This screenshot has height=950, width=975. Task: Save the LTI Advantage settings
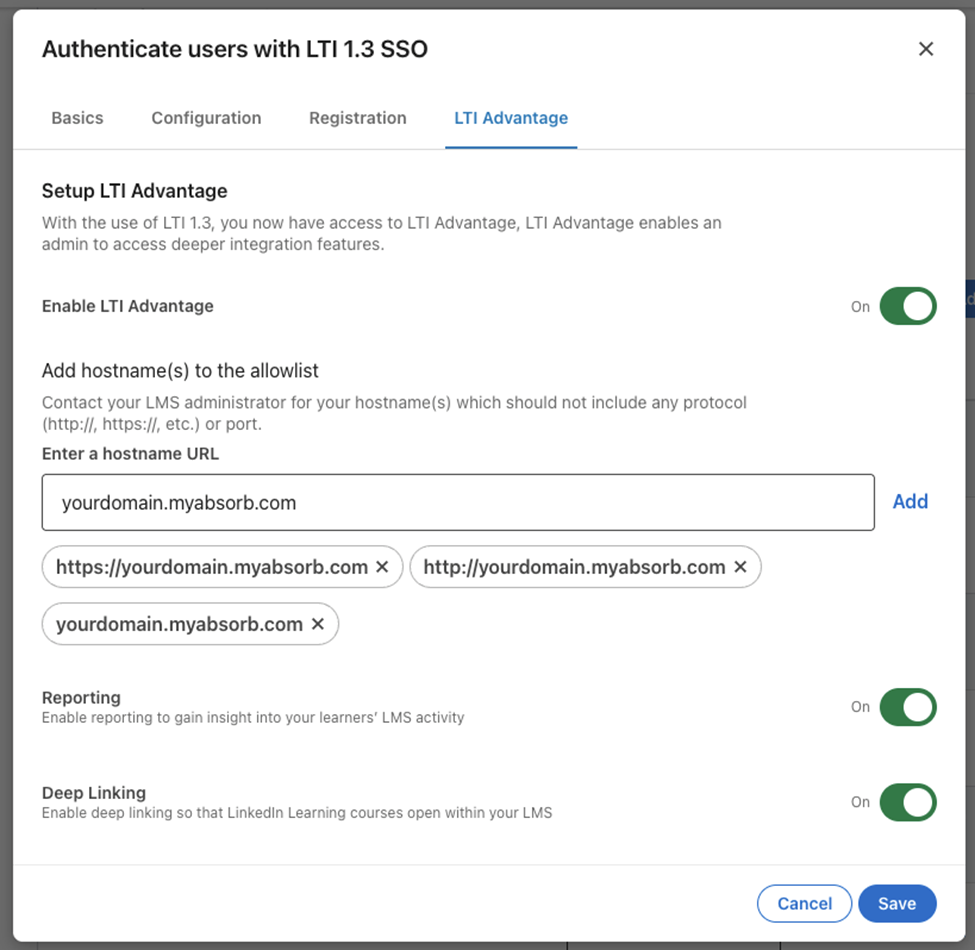coord(897,903)
